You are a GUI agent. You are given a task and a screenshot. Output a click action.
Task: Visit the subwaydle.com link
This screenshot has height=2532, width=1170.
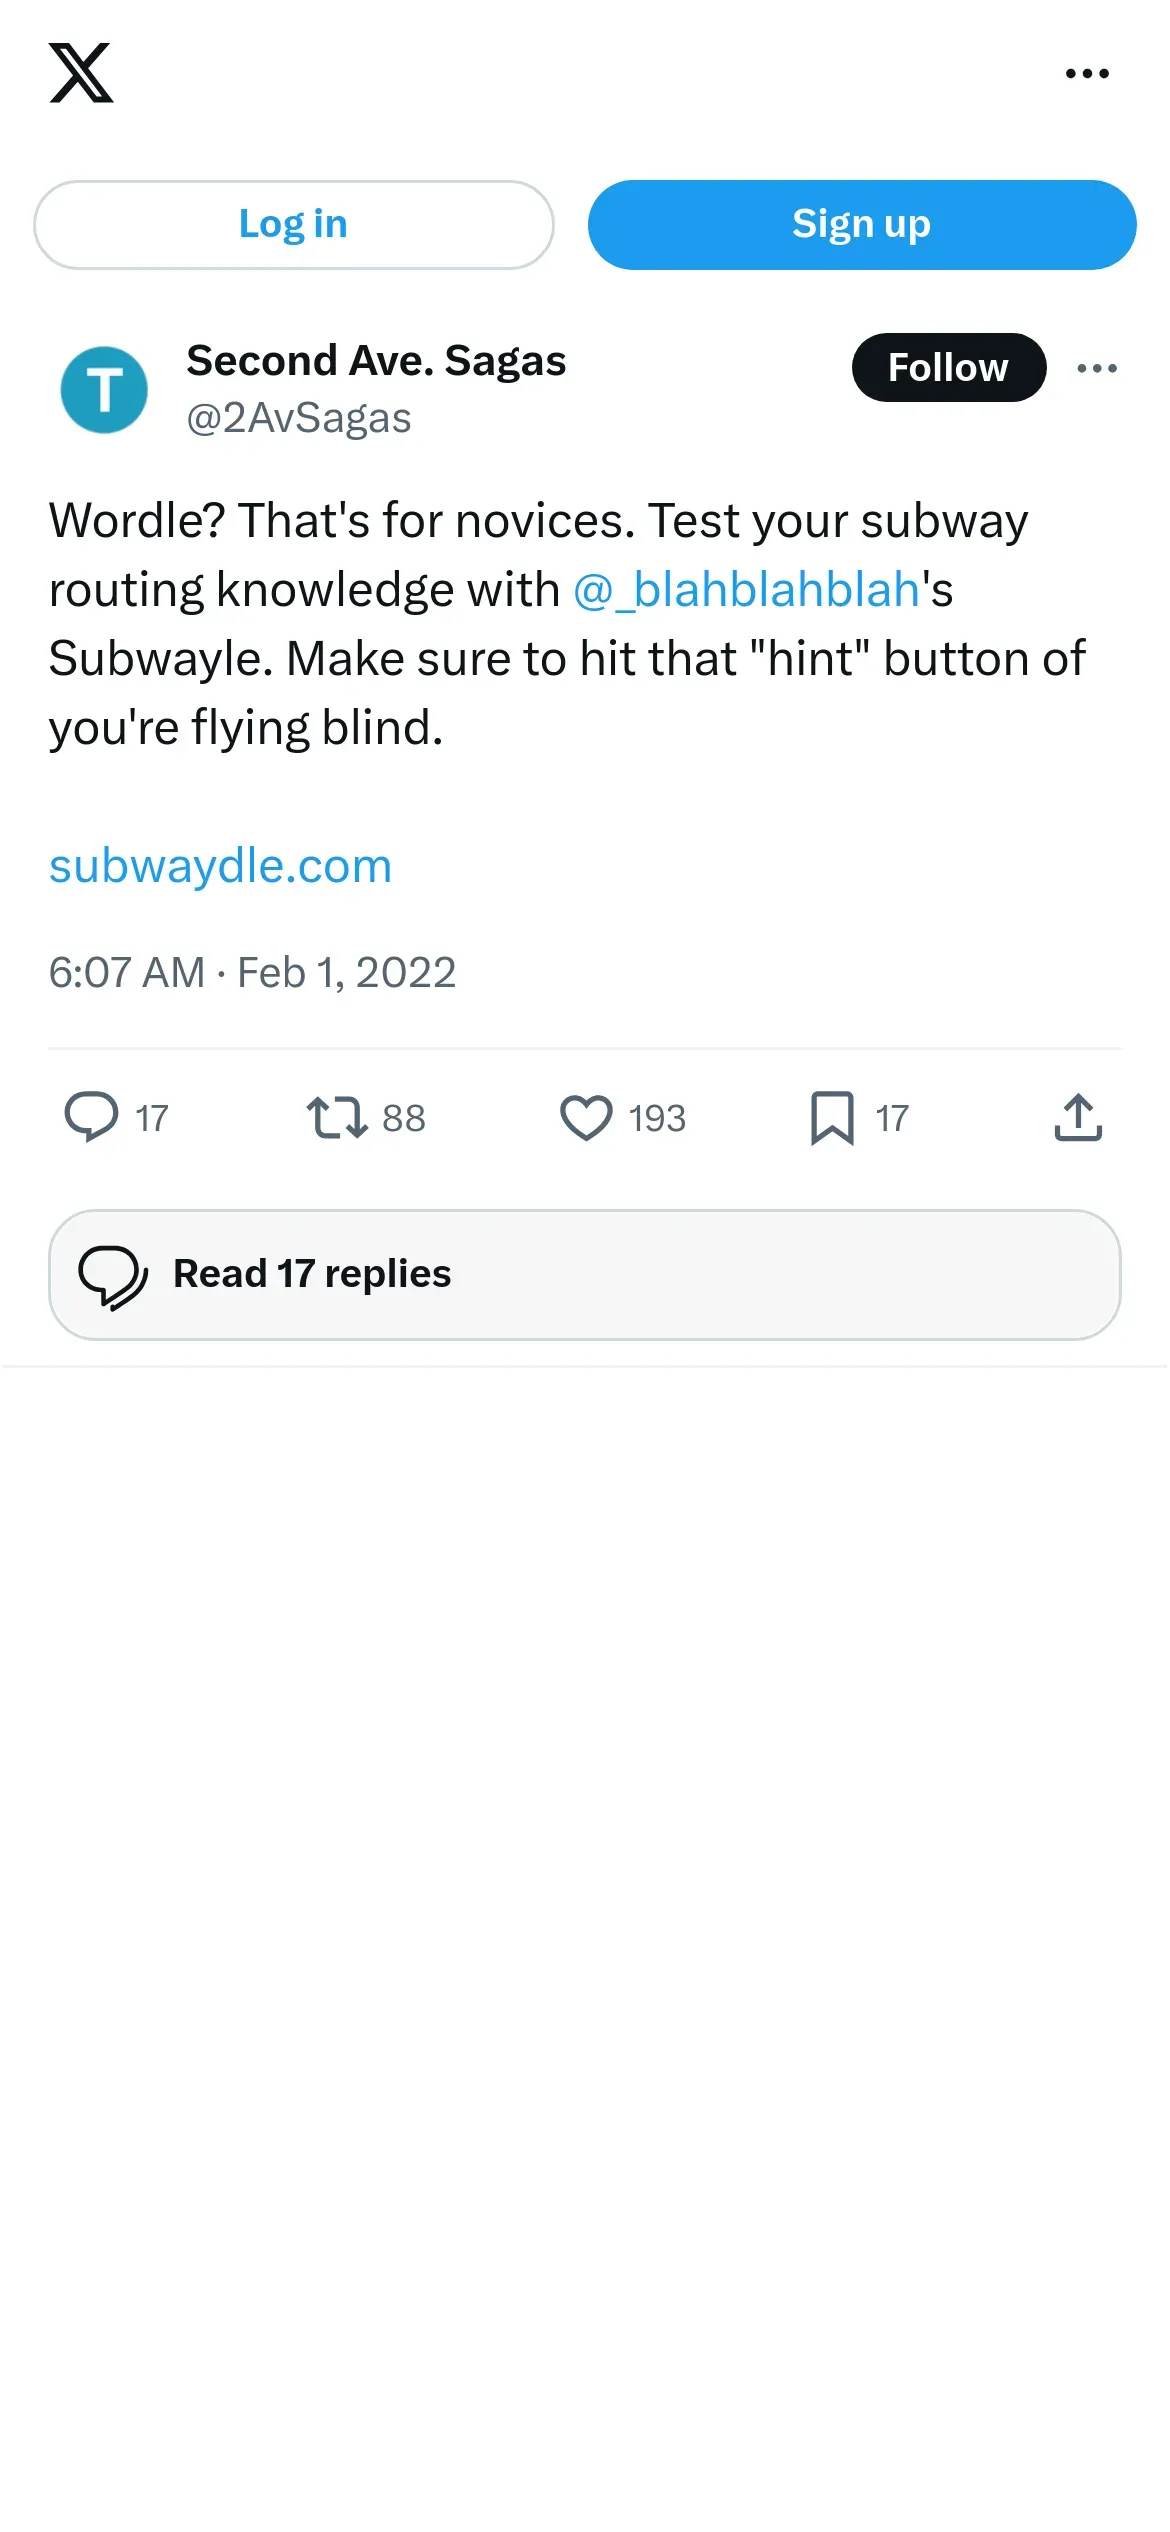(x=220, y=865)
